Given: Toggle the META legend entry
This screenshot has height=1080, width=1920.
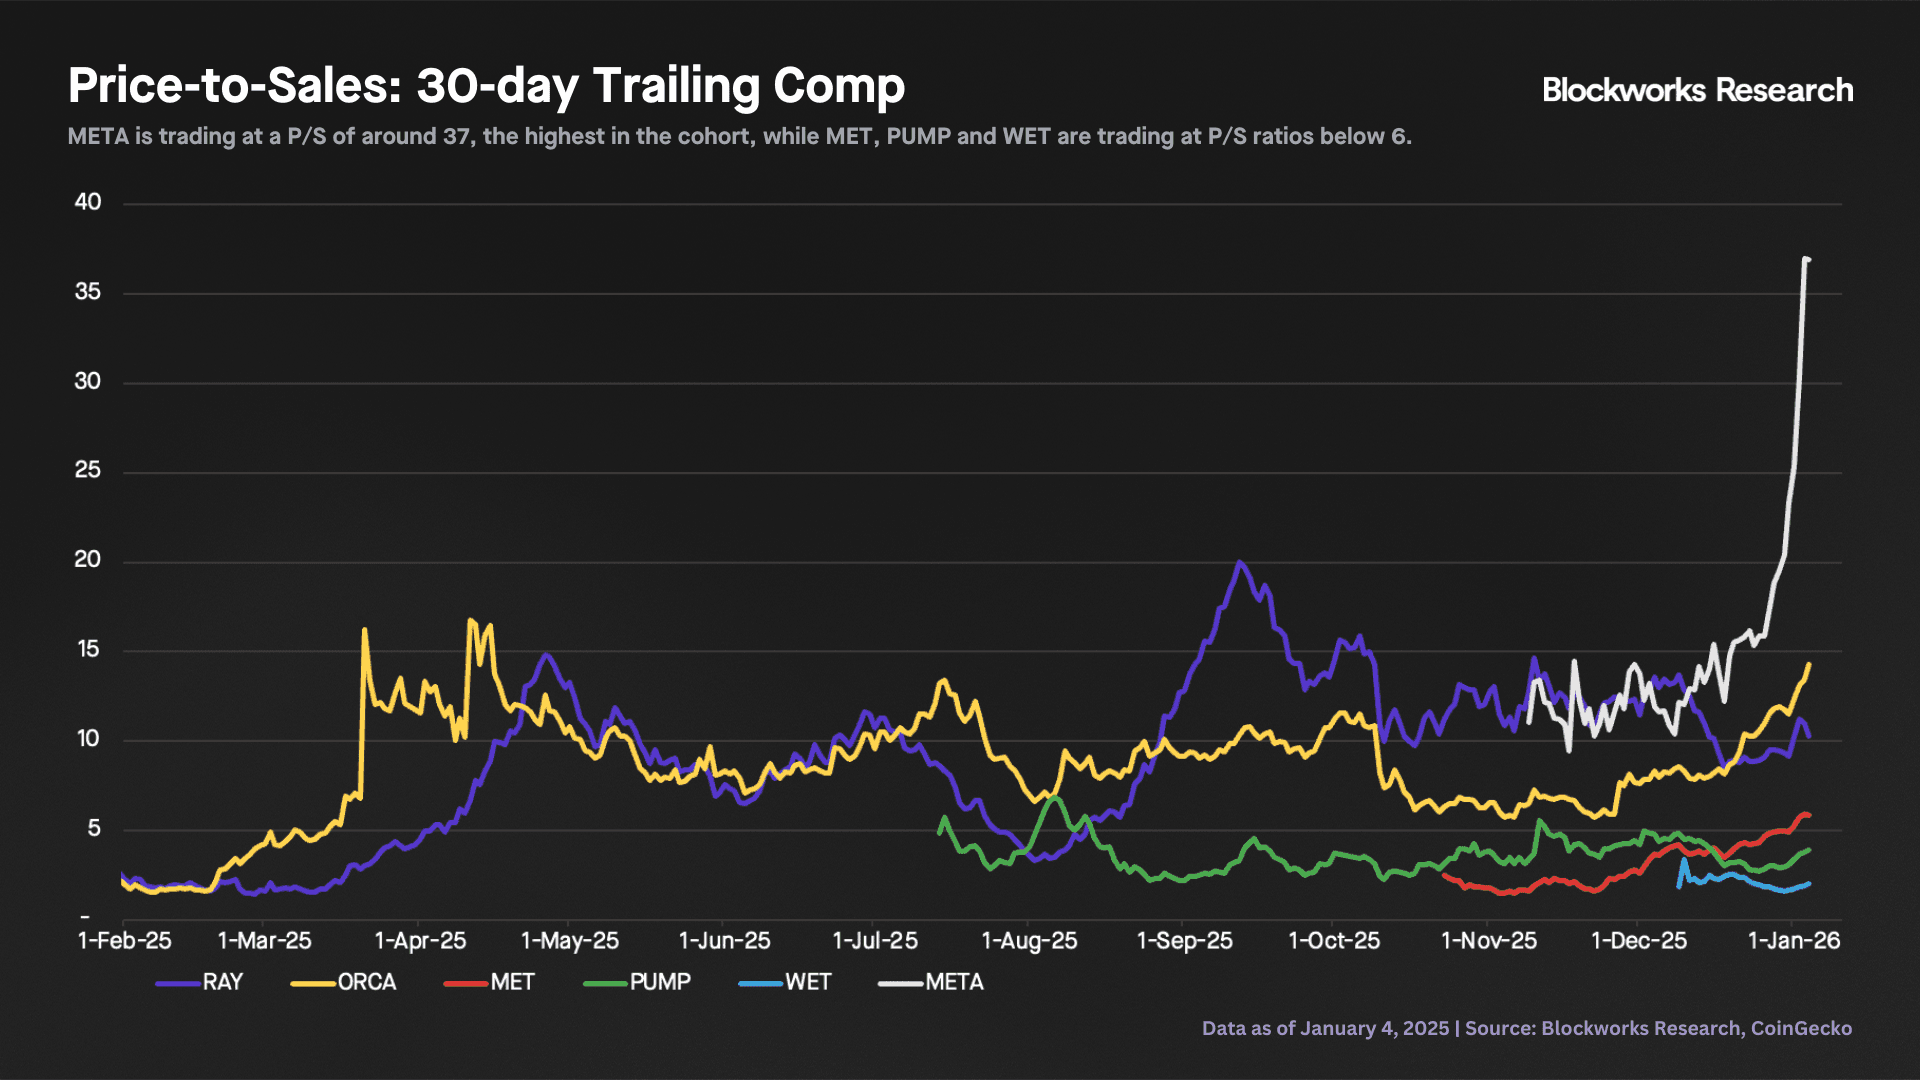Looking at the screenshot, I should [x=953, y=982].
